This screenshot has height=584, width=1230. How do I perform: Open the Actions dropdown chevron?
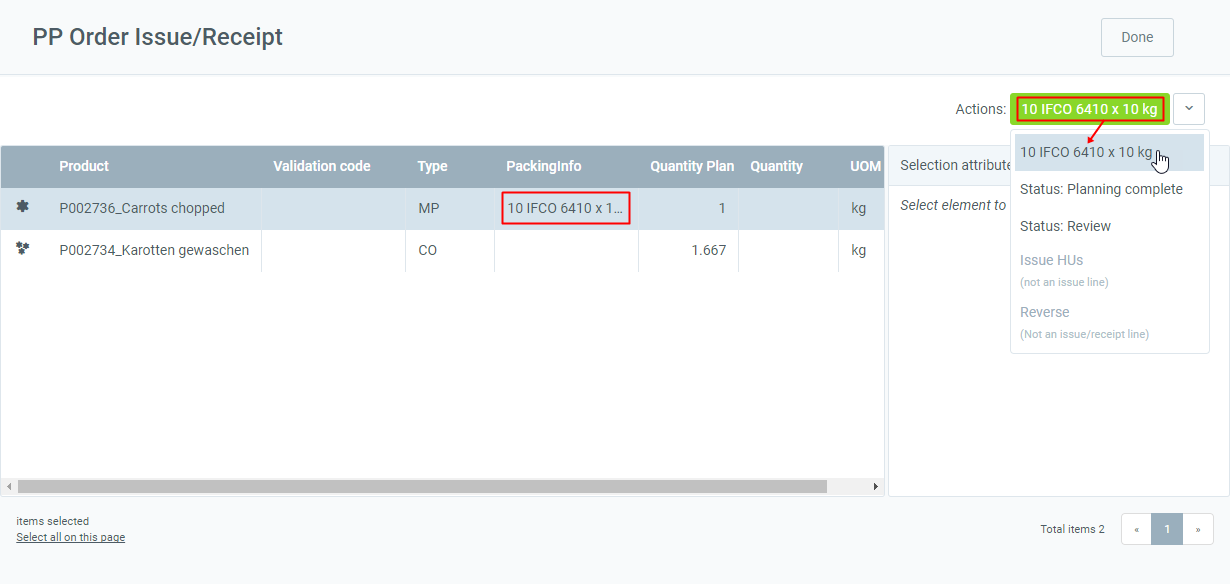(1189, 108)
